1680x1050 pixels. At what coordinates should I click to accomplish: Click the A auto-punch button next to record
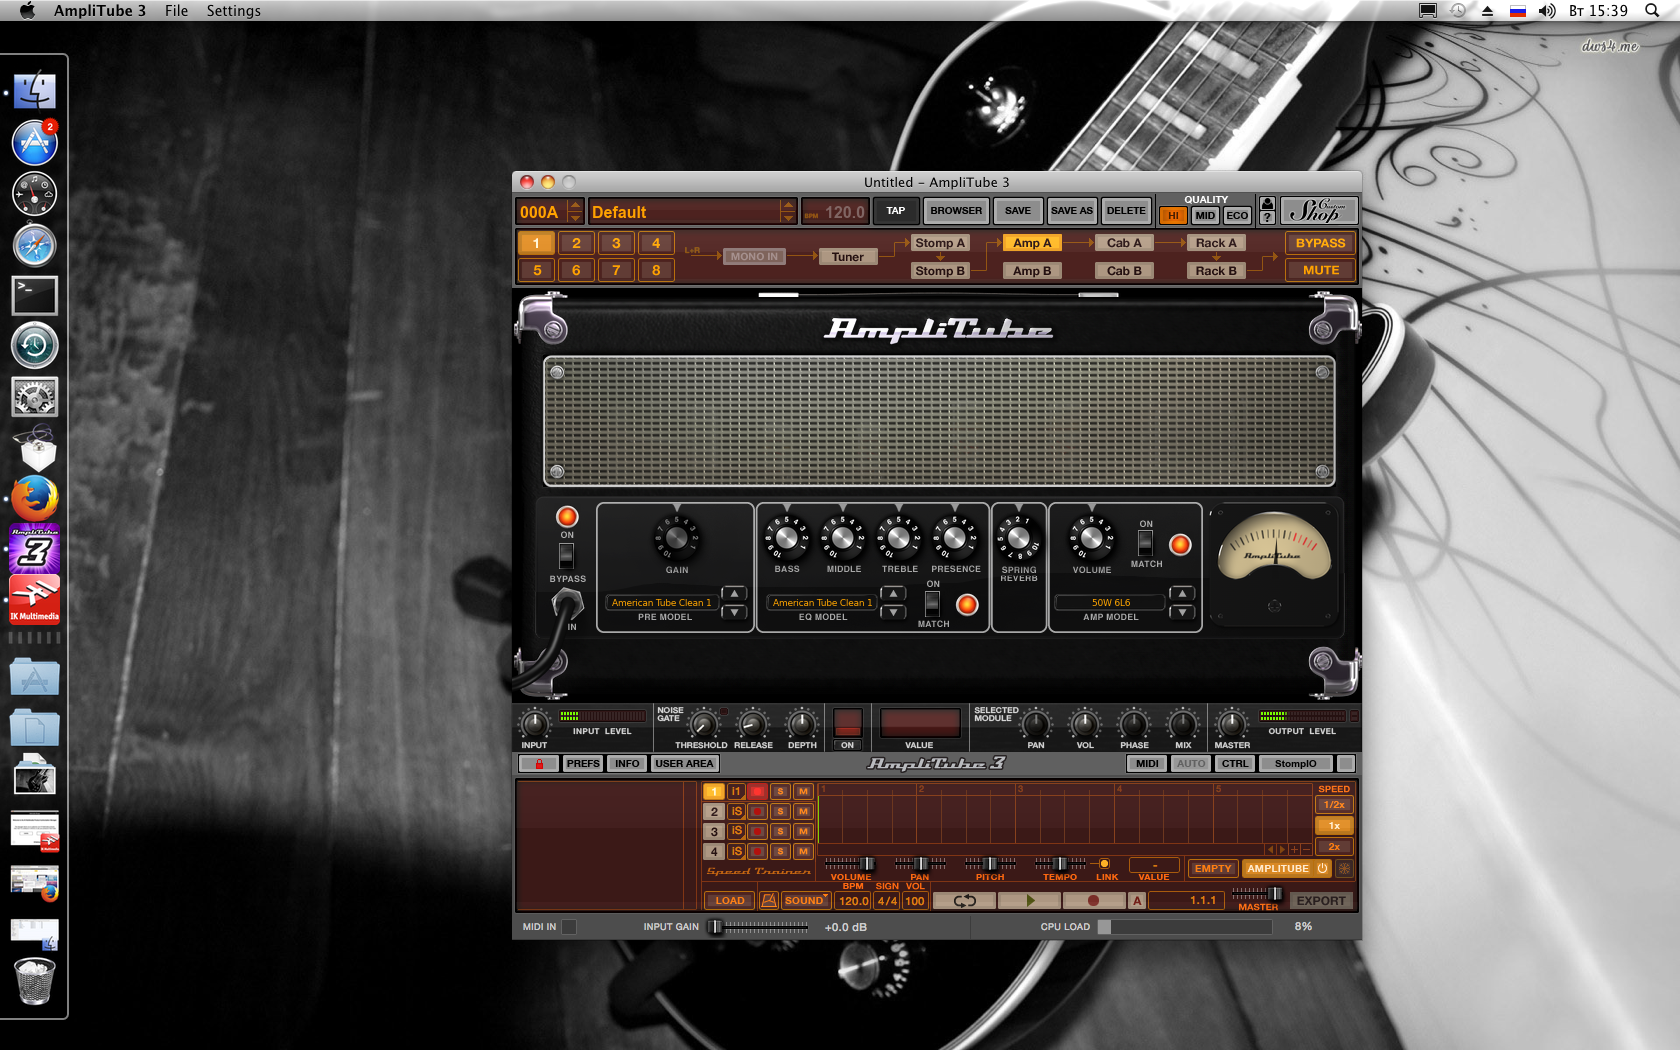point(1137,900)
